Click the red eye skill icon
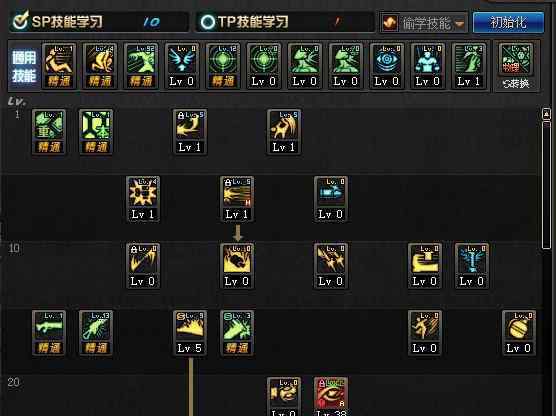Viewport: 556px width, 416px height. (331, 396)
